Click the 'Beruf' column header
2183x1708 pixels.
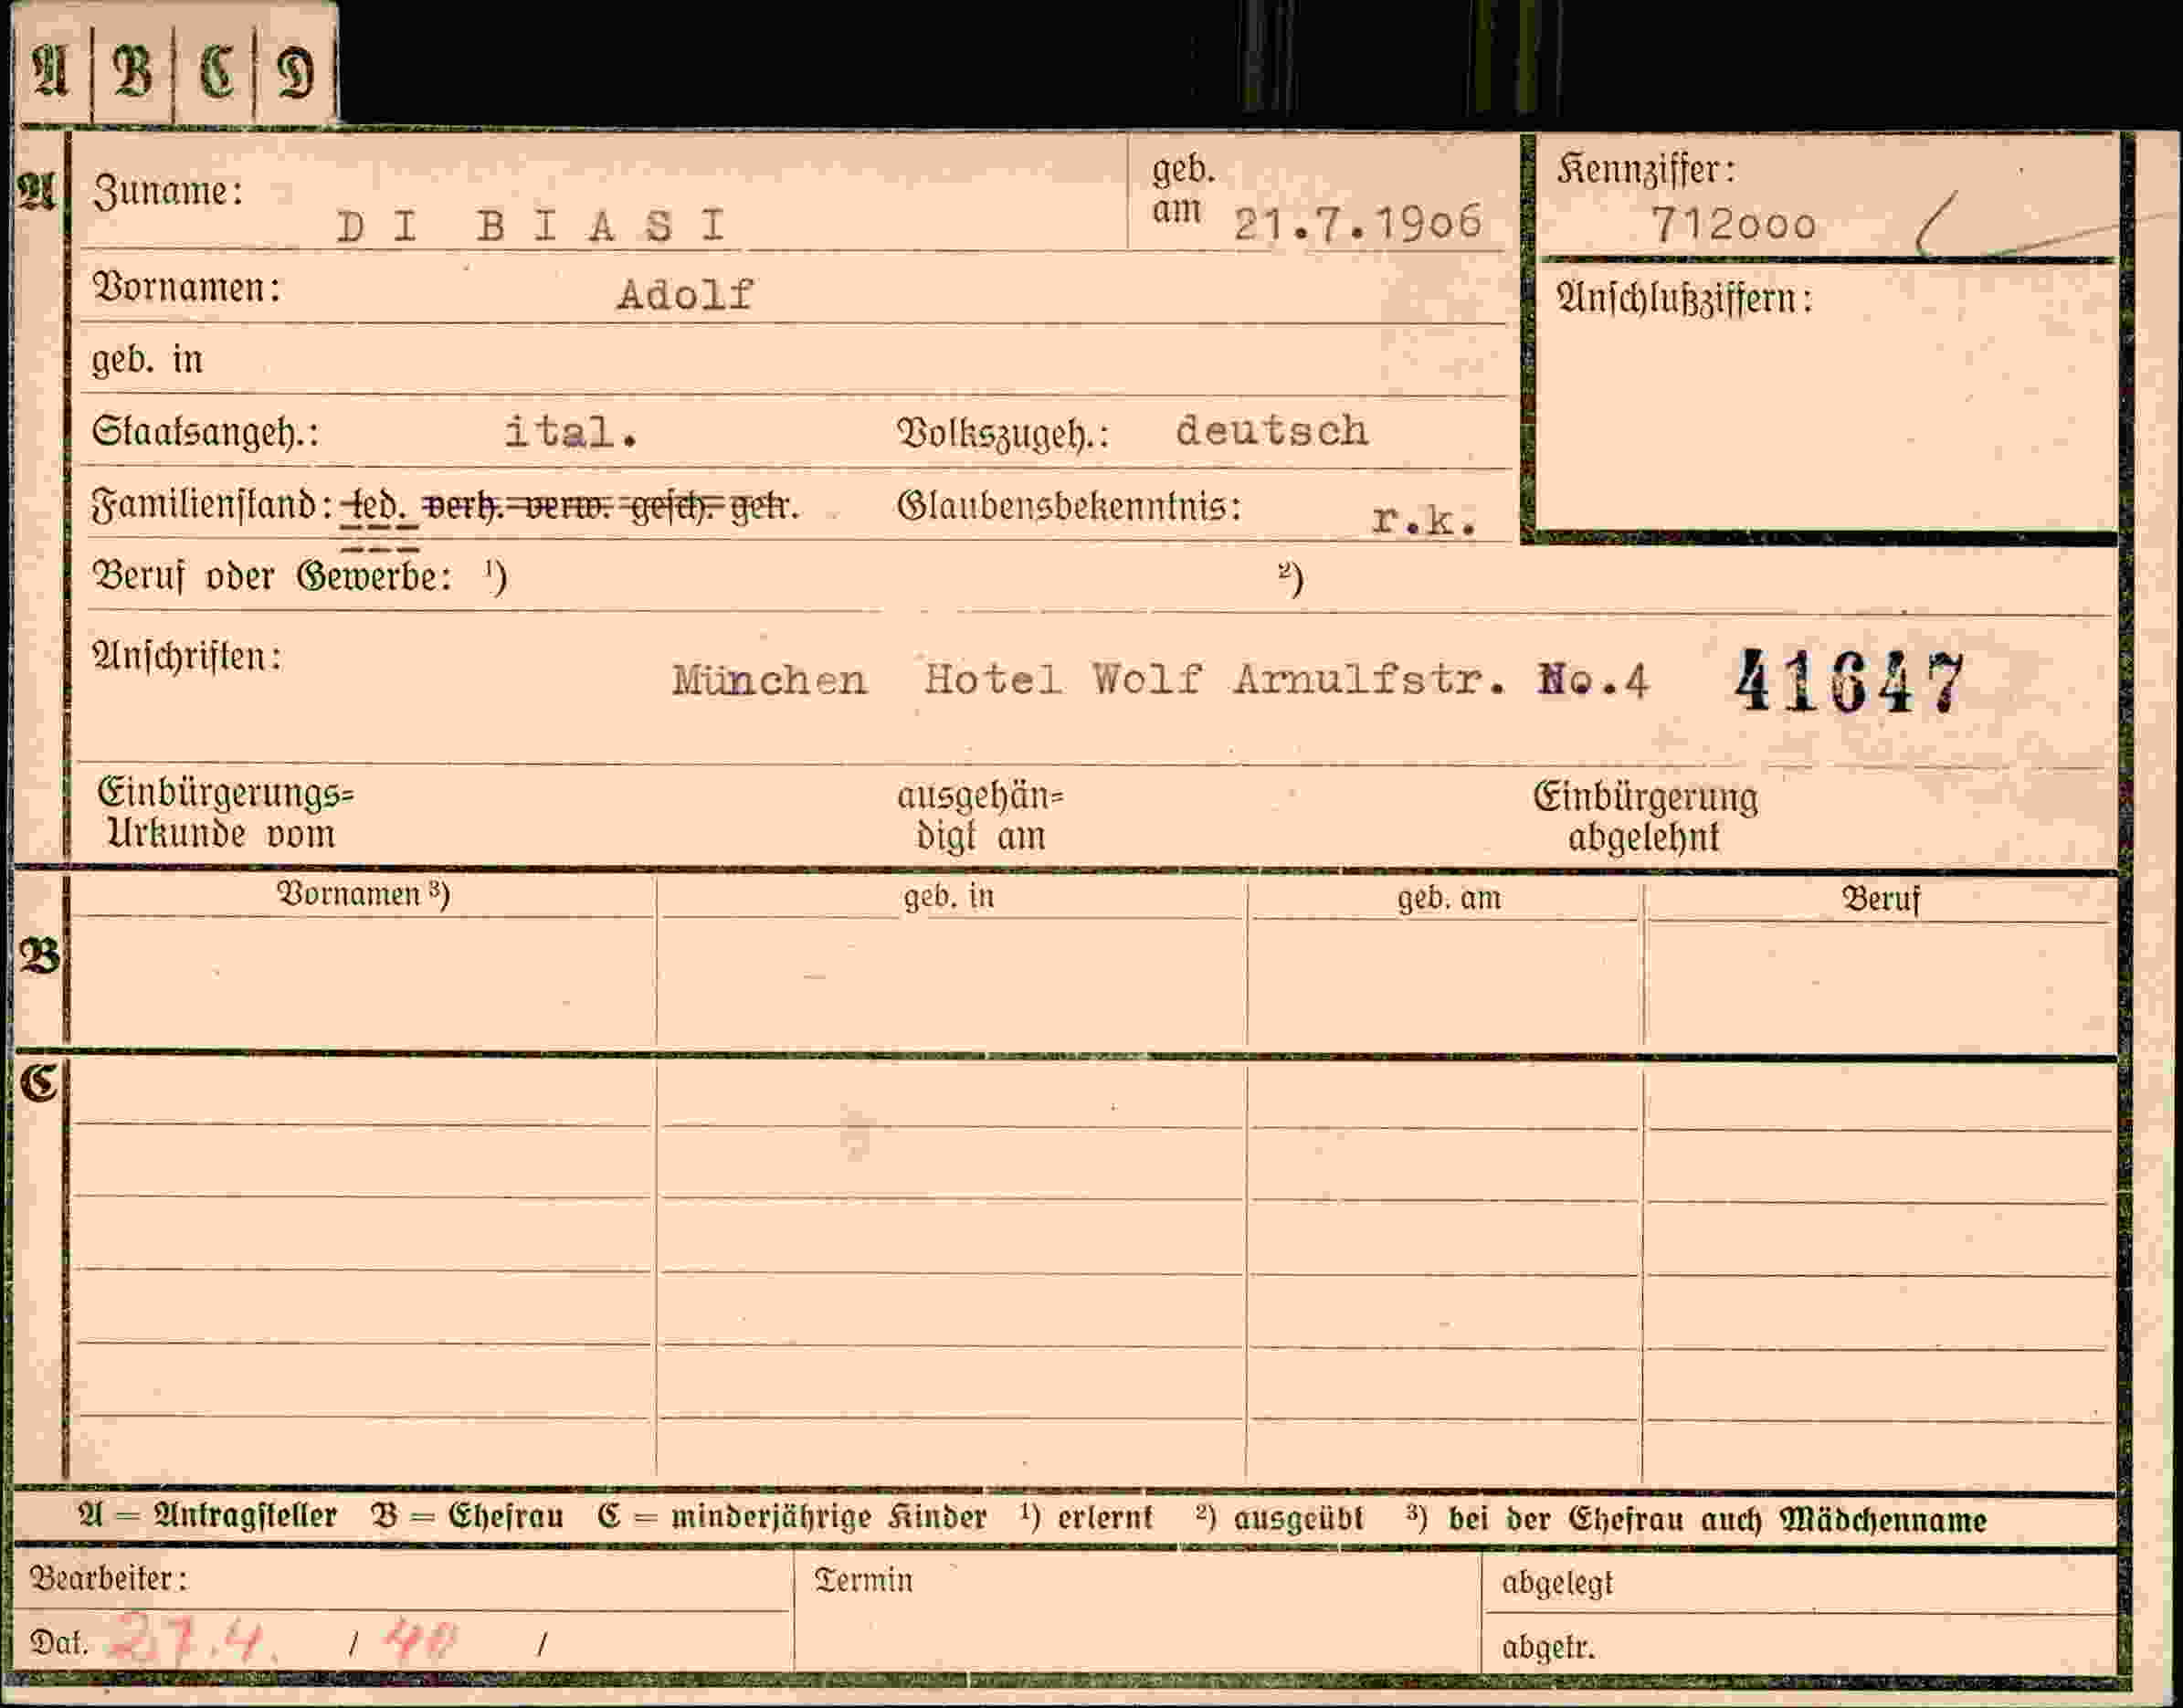(1880, 900)
